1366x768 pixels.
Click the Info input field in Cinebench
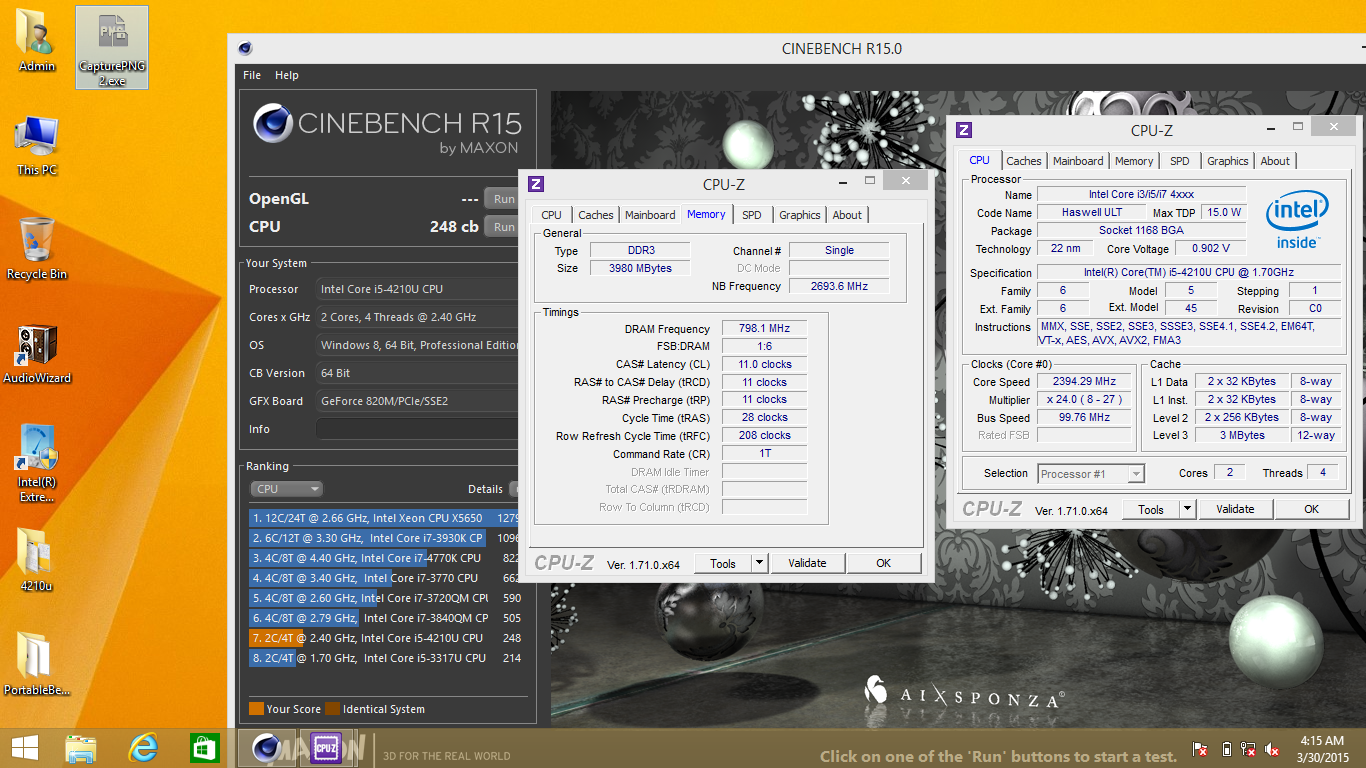point(417,429)
